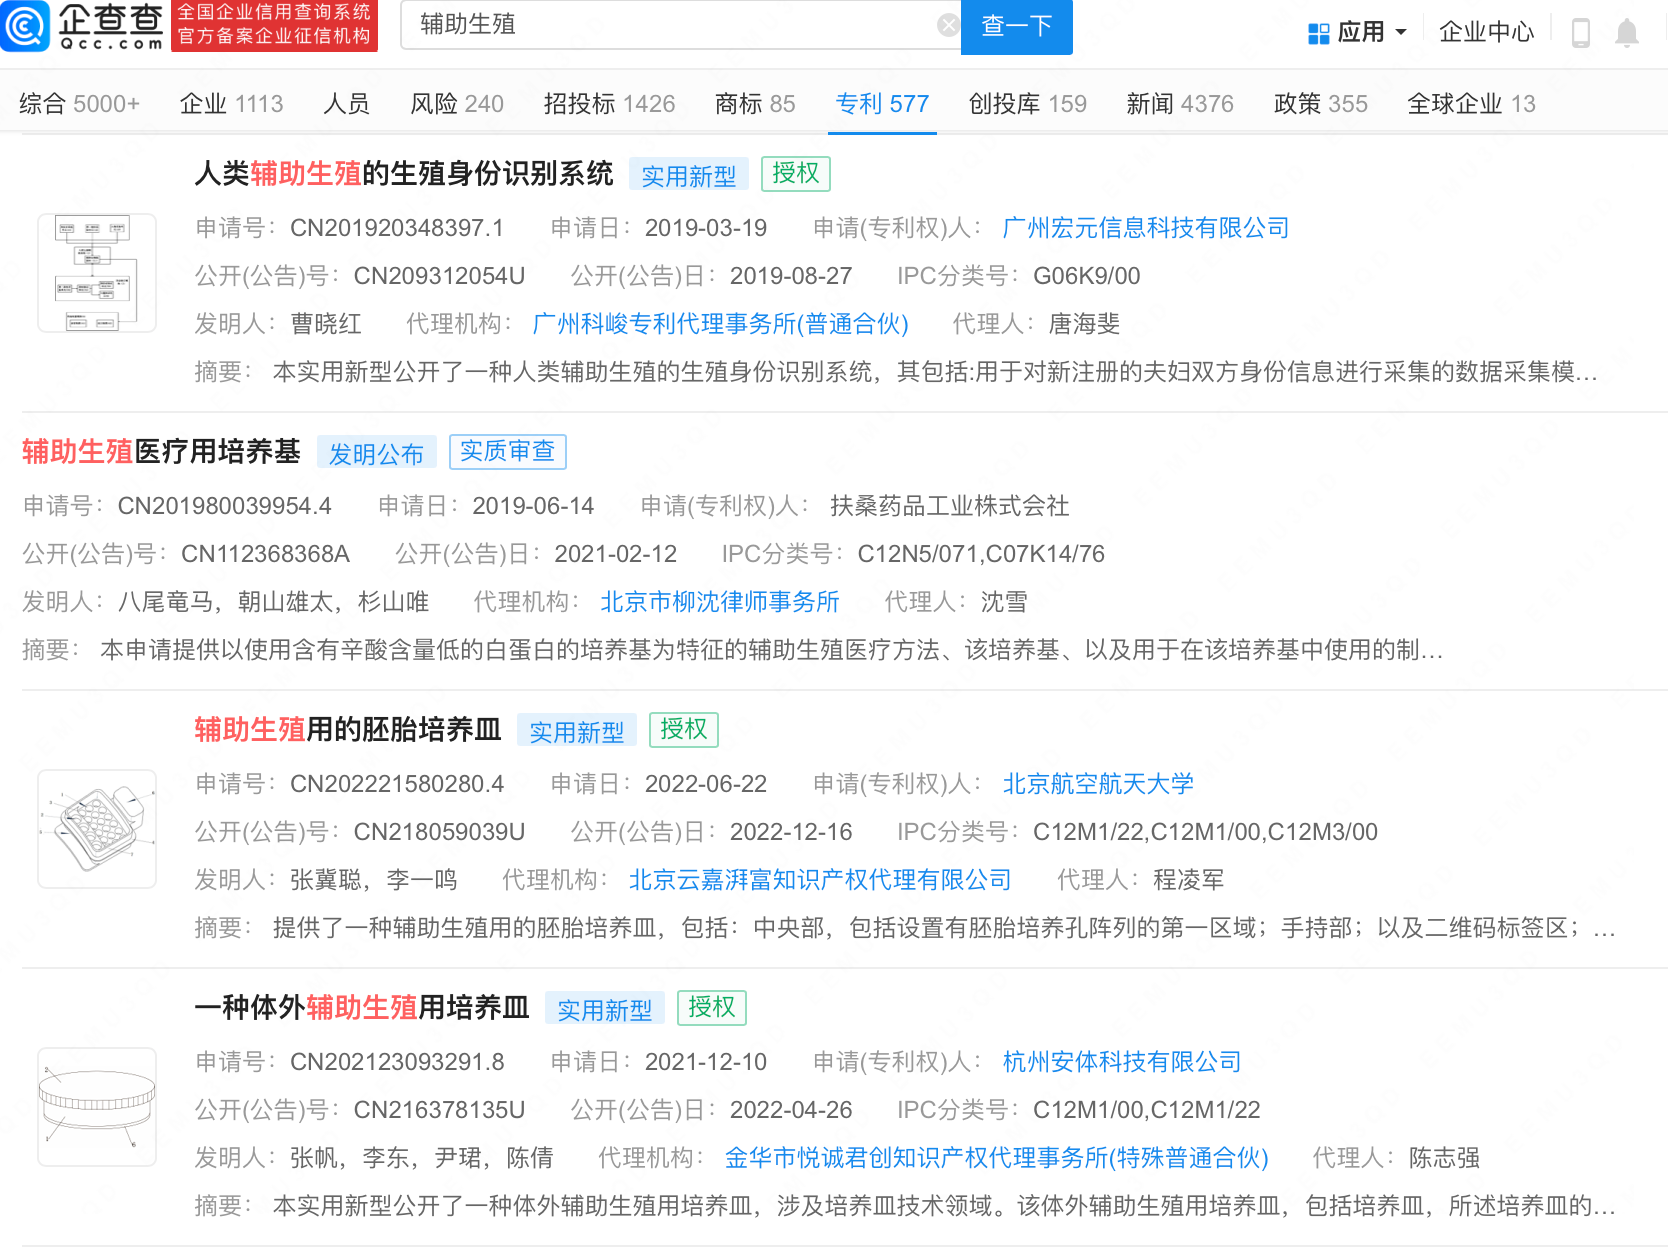The width and height of the screenshot is (1668, 1248).
Task: Switch to the 综合 5000+ tab
Action: 79,103
